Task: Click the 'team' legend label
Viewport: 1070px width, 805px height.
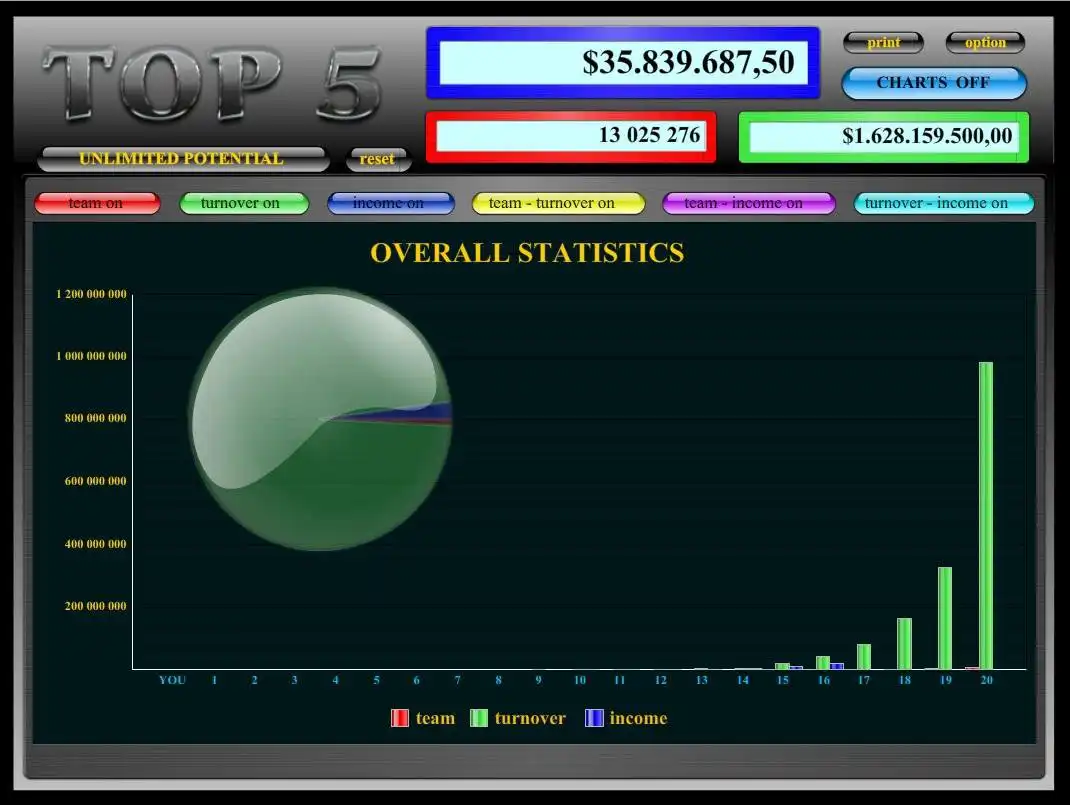Action: 435,718
